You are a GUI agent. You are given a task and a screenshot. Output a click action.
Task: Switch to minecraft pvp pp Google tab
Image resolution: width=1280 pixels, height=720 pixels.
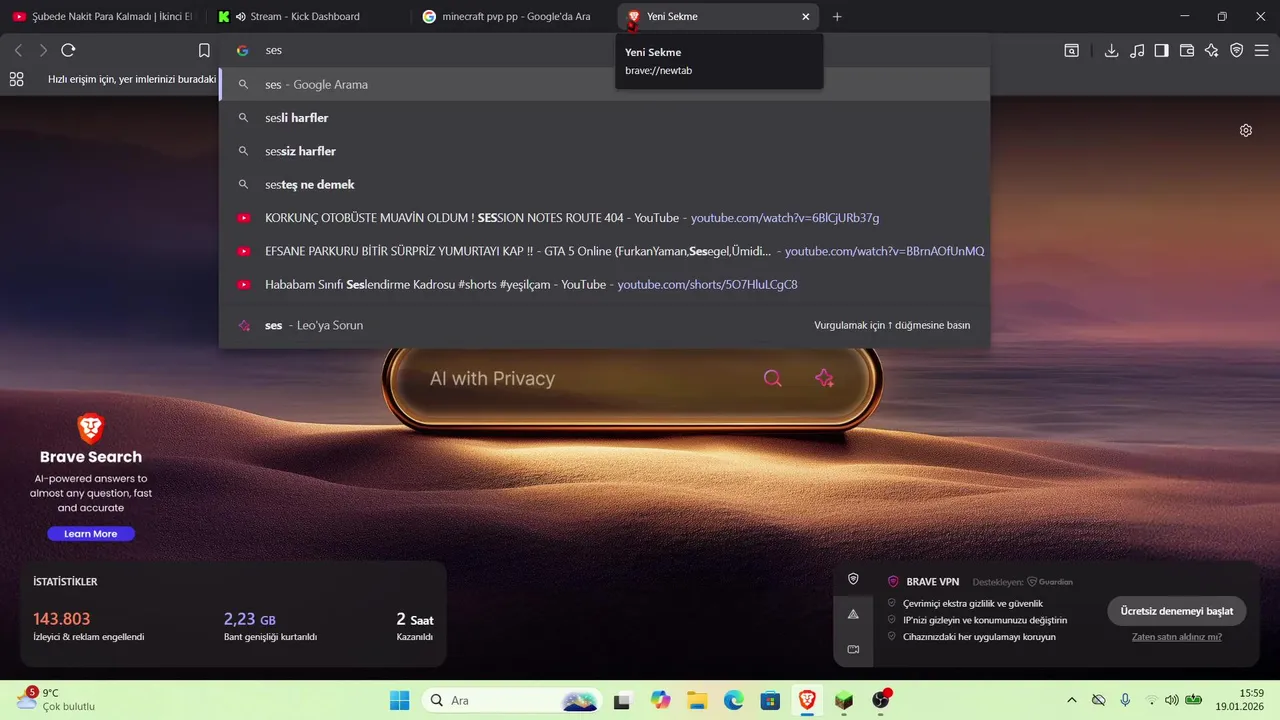pyautogui.click(x=513, y=16)
